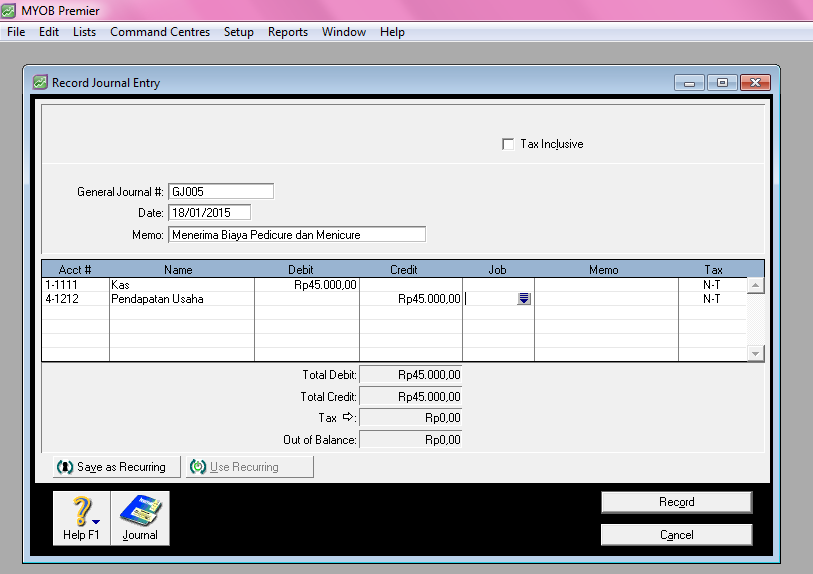Click the Total Credit value field
The height and width of the screenshot is (574, 813).
411,397
